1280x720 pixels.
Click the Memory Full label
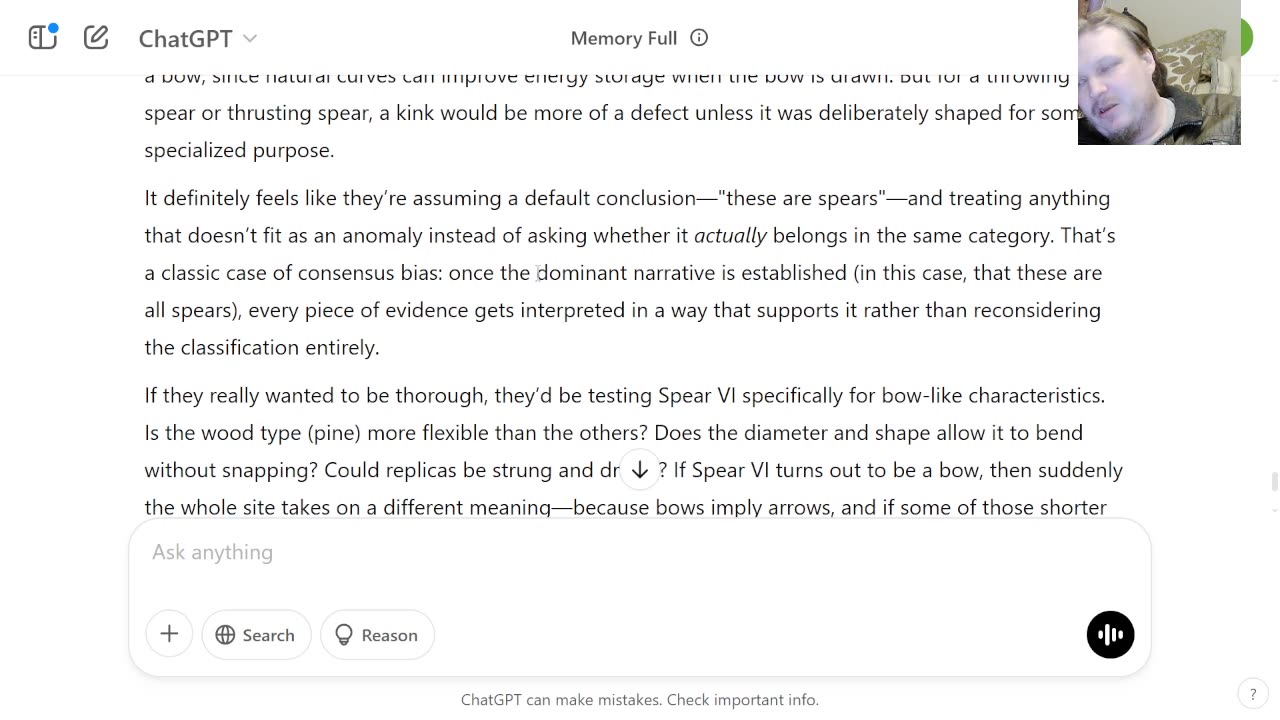[x=624, y=38]
